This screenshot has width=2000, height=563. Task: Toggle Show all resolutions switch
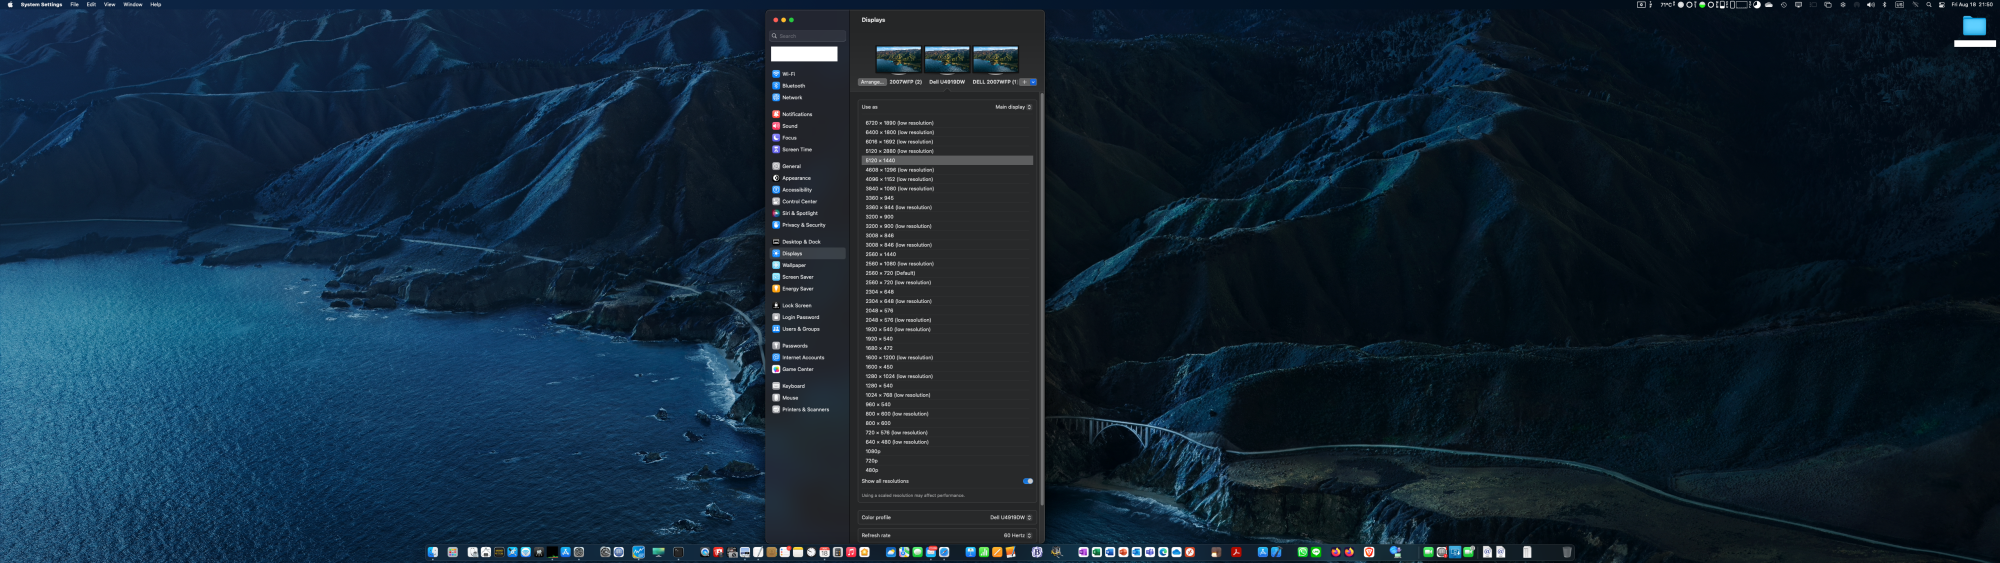point(1028,481)
